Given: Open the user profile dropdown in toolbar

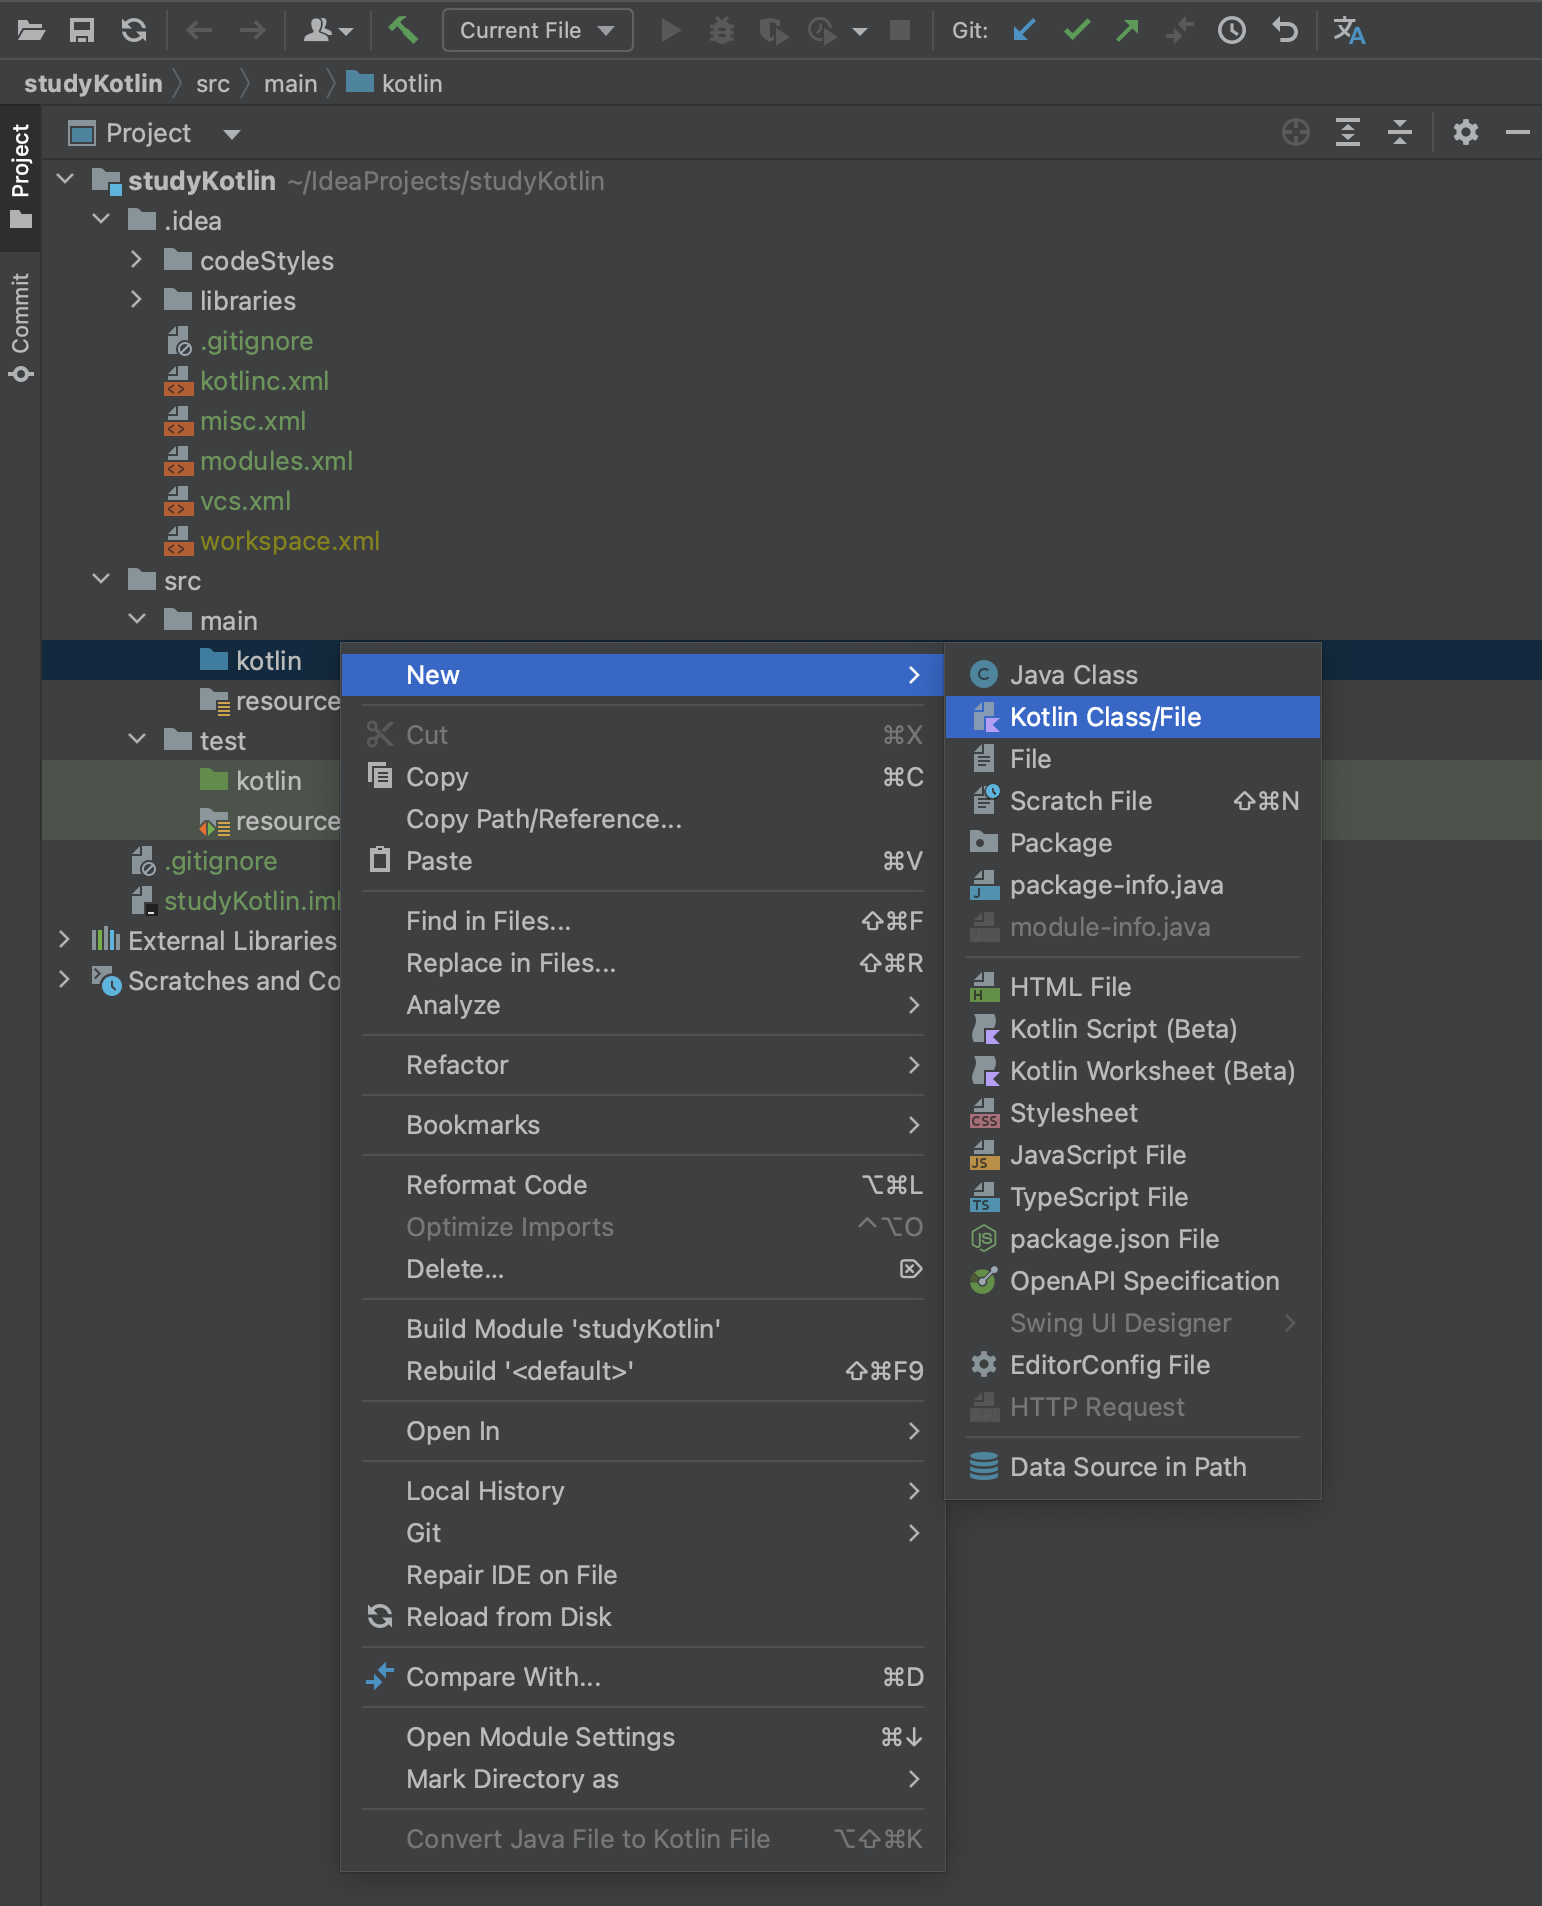Looking at the screenshot, I should click(328, 31).
